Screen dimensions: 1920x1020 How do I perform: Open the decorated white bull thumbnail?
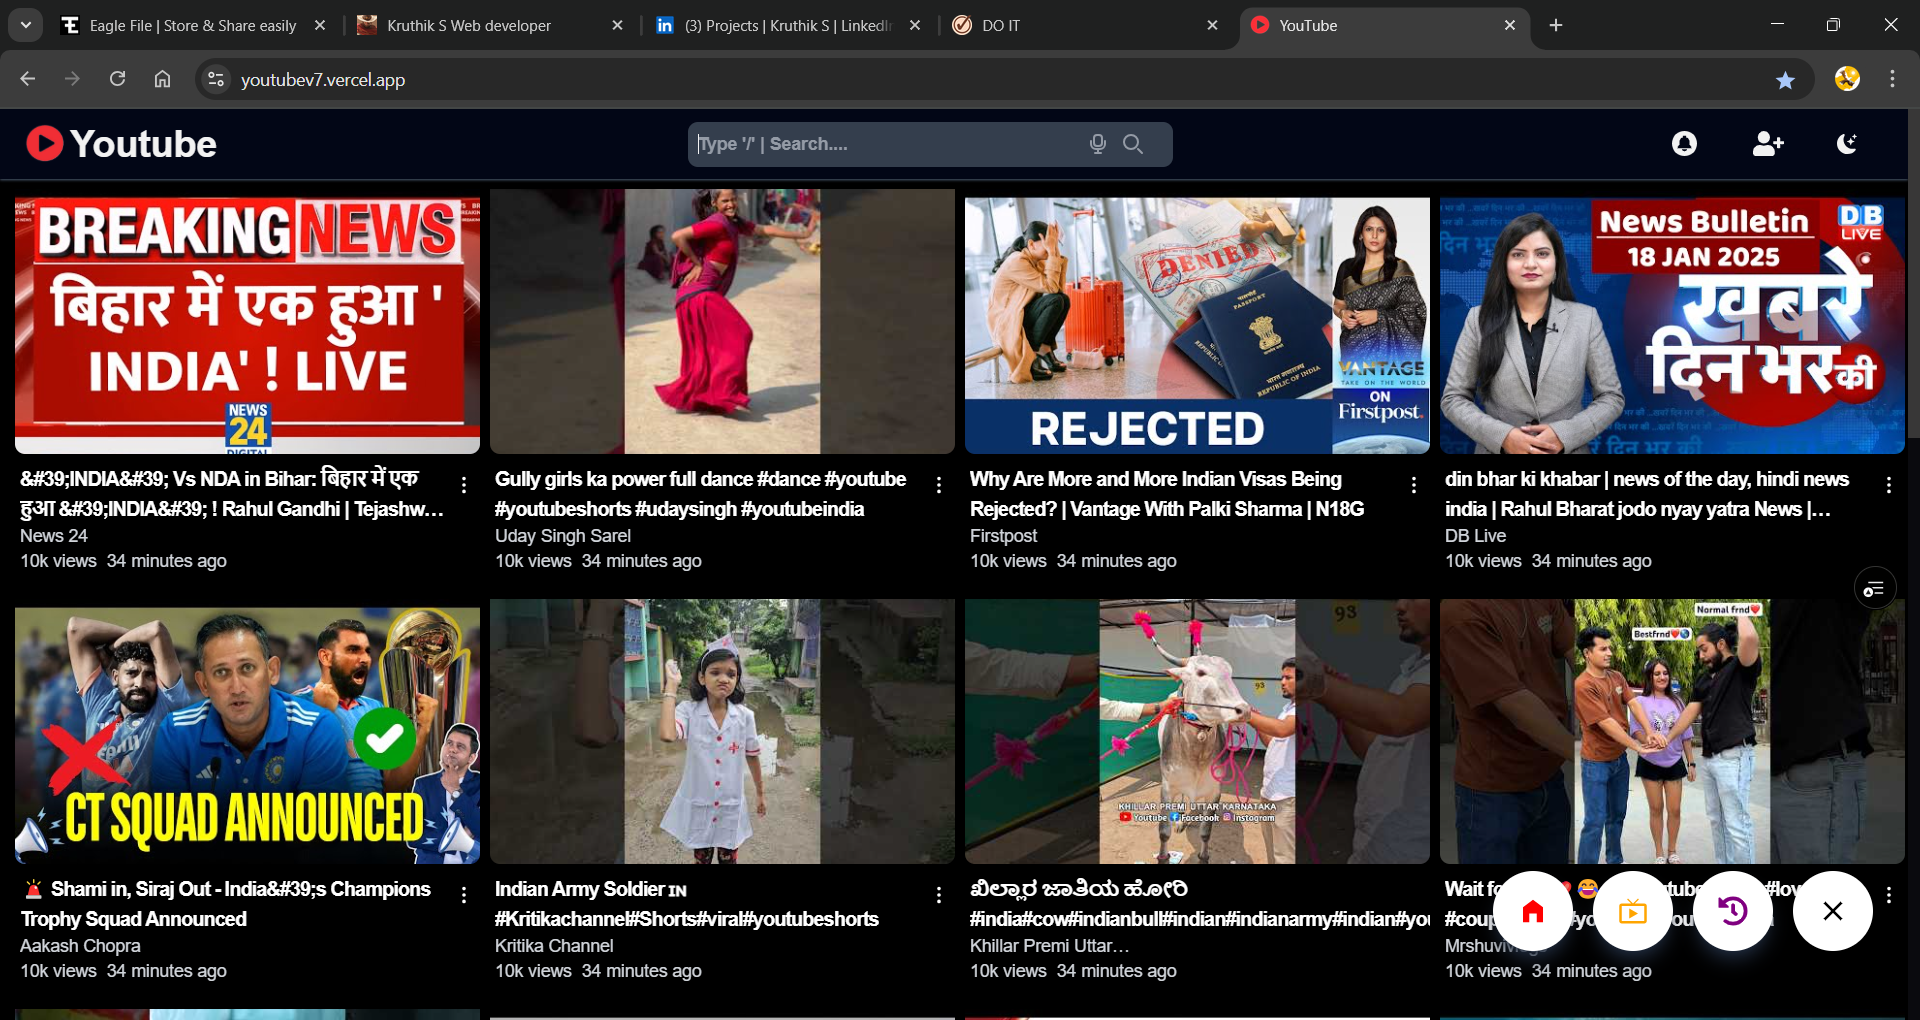[1197, 732]
